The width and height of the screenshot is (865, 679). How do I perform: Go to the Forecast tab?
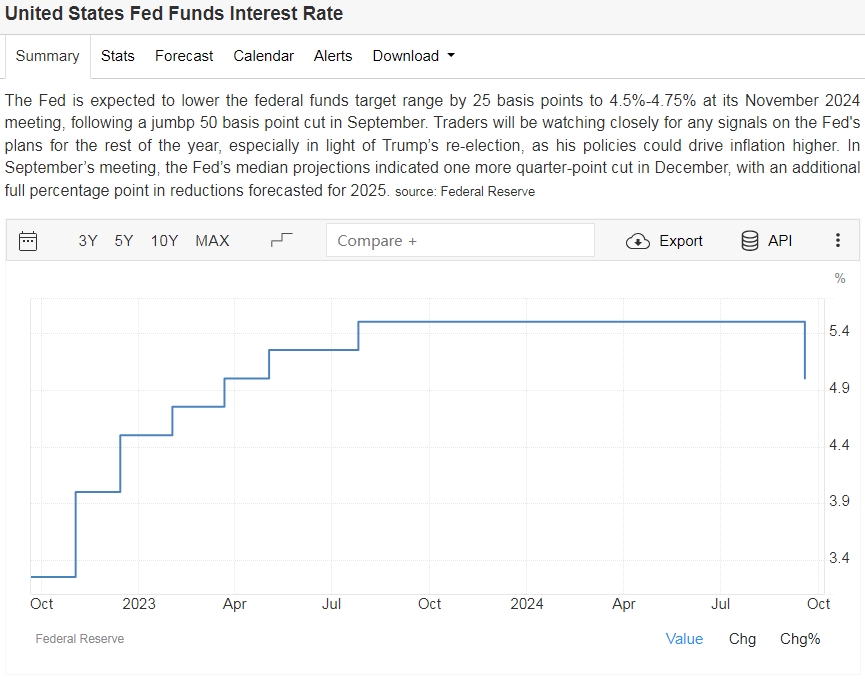[184, 56]
